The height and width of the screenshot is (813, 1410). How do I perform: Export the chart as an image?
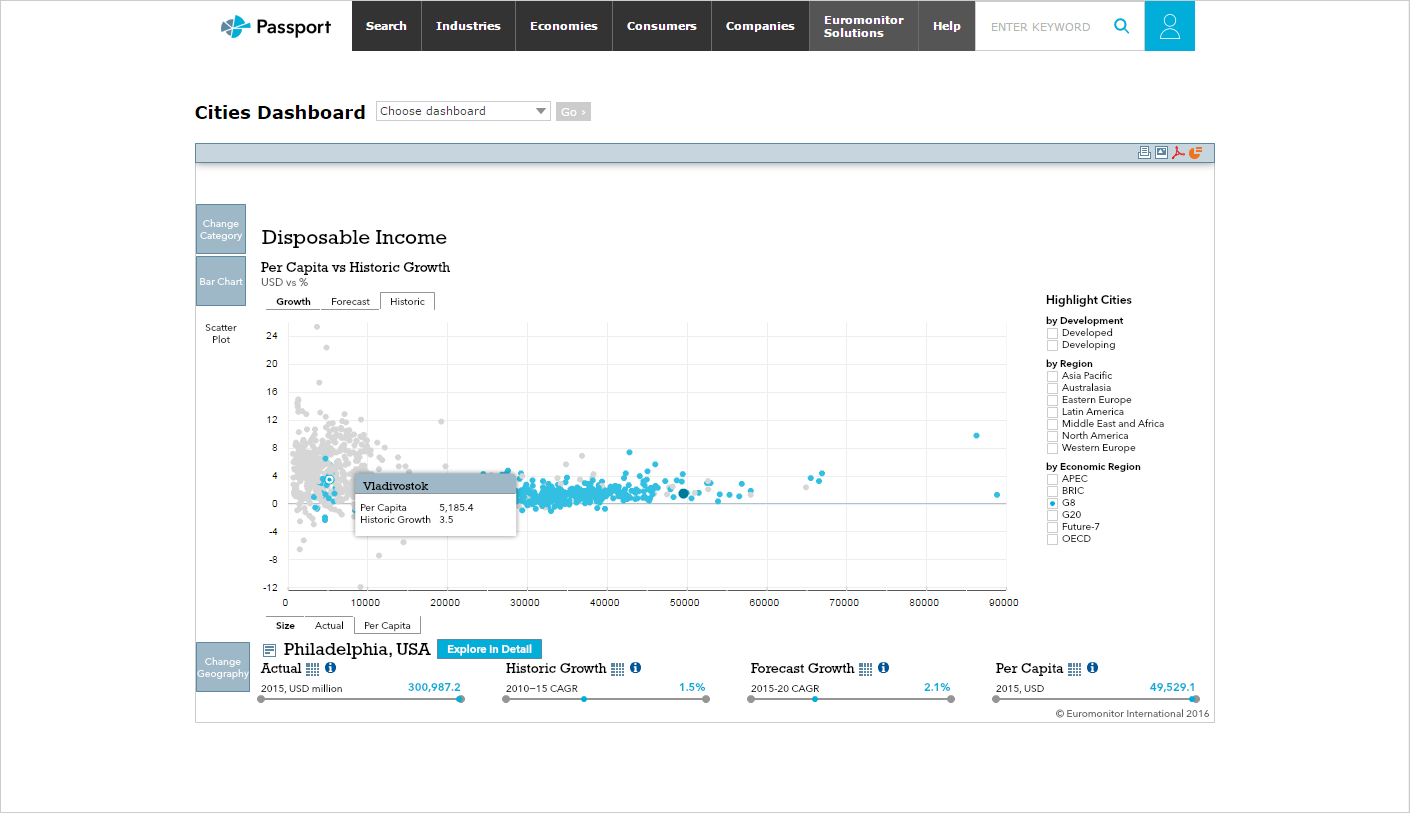click(x=1161, y=152)
